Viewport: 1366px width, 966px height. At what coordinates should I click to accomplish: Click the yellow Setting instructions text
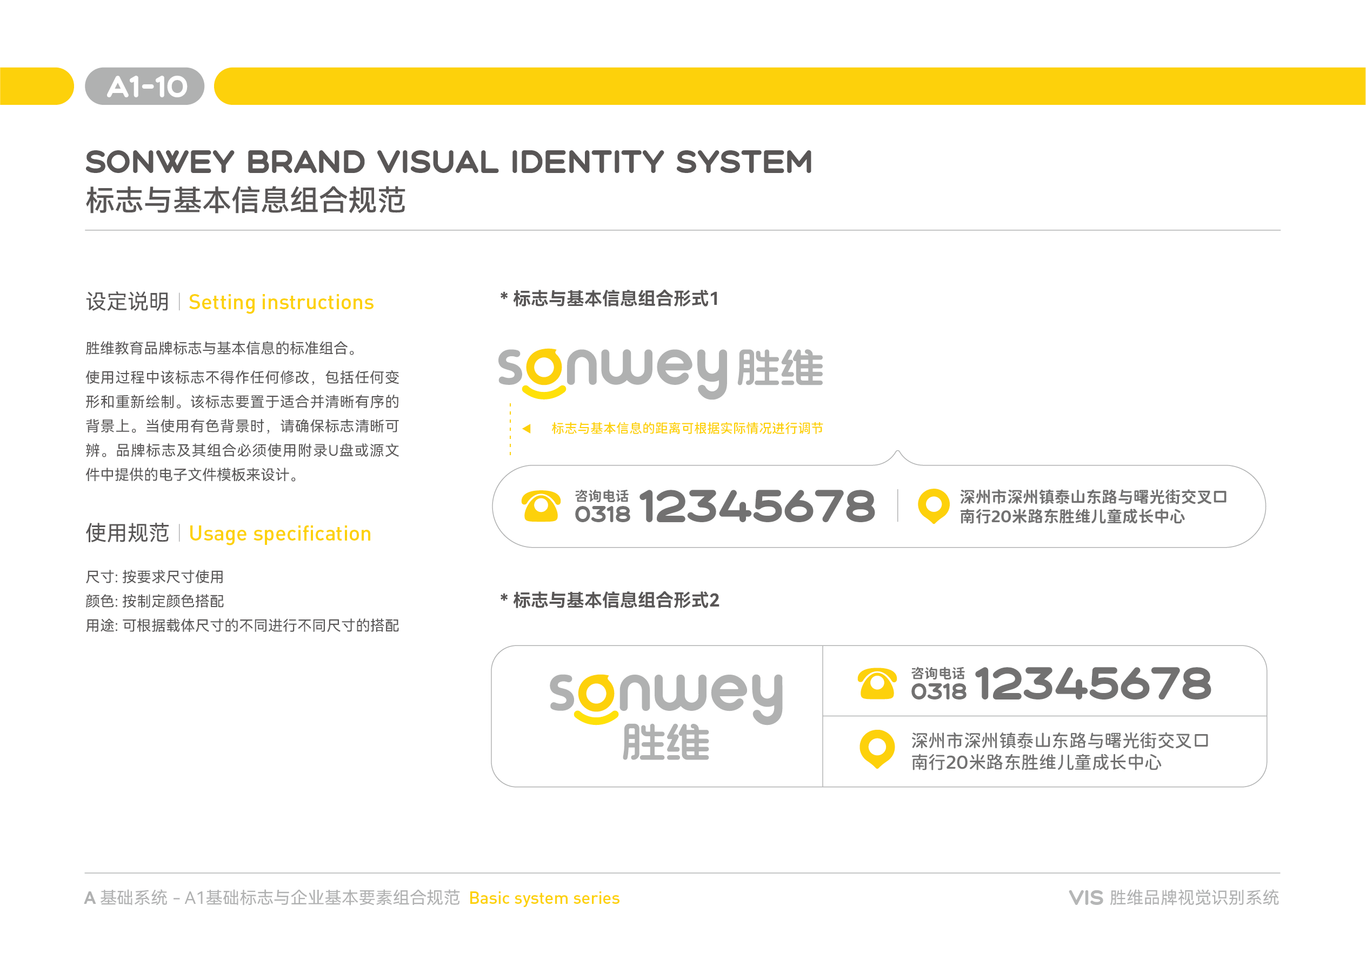[x=281, y=302]
